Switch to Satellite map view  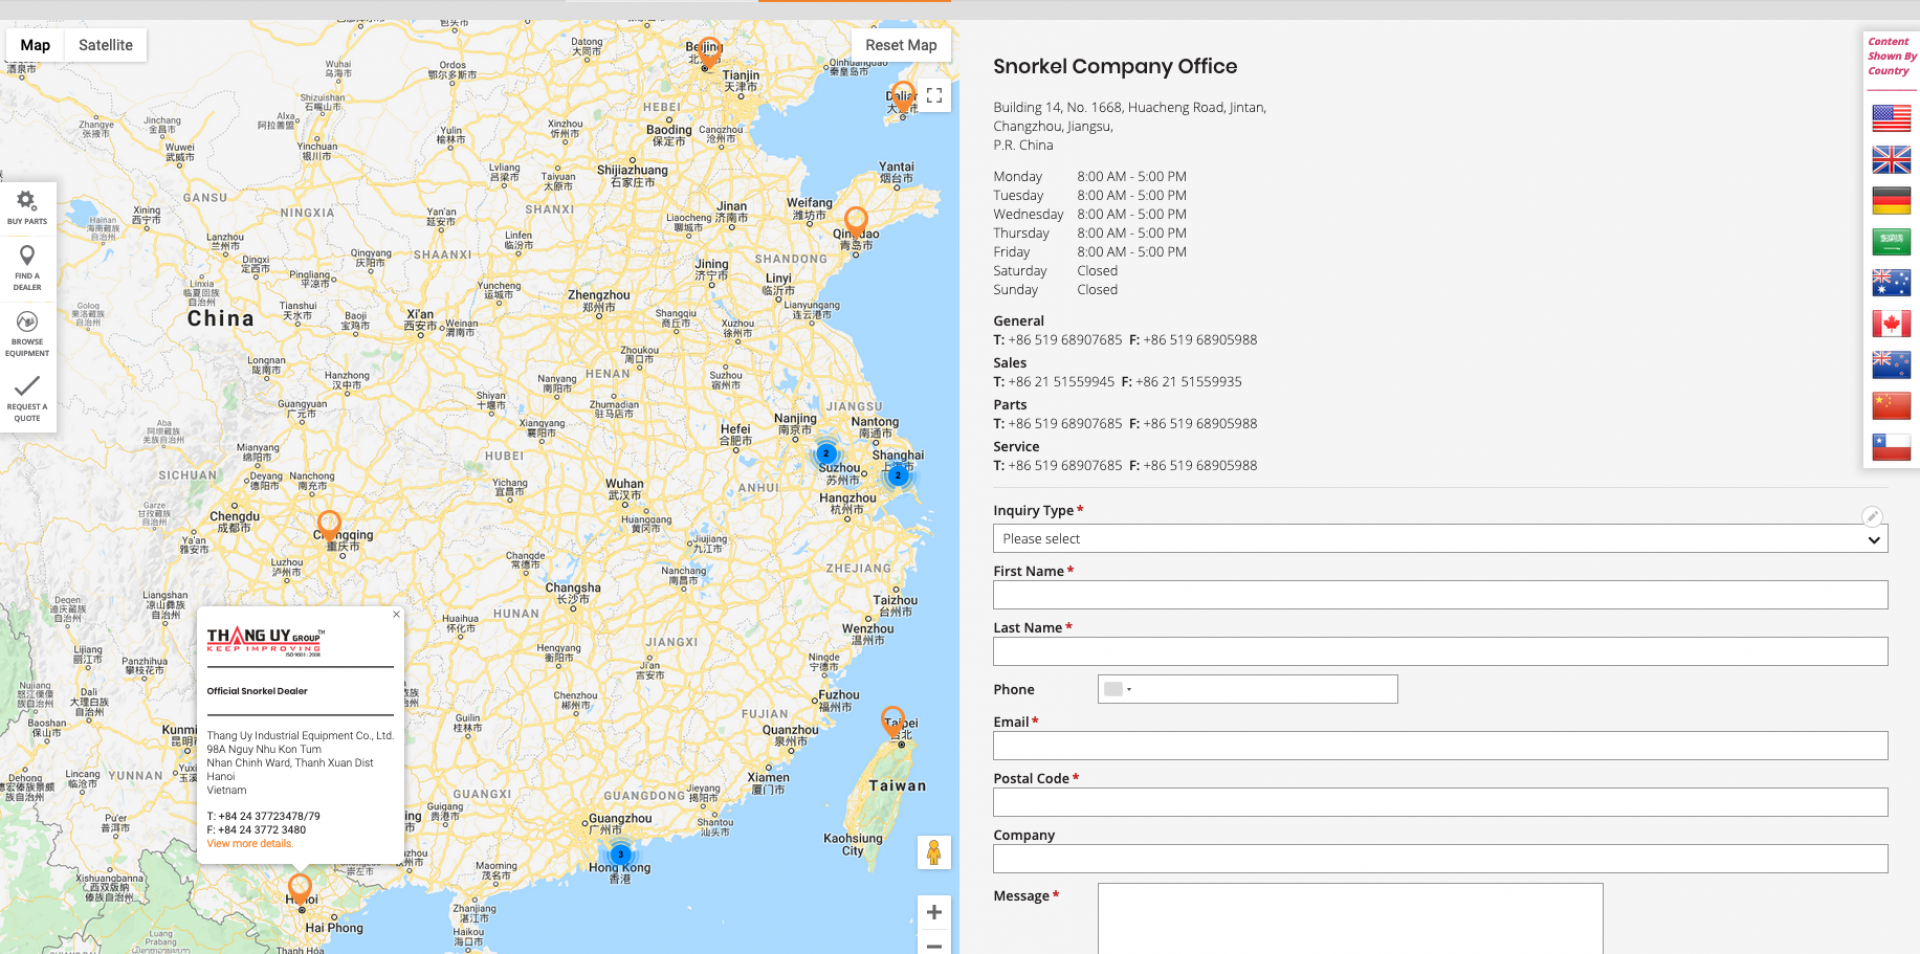click(x=106, y=45)
